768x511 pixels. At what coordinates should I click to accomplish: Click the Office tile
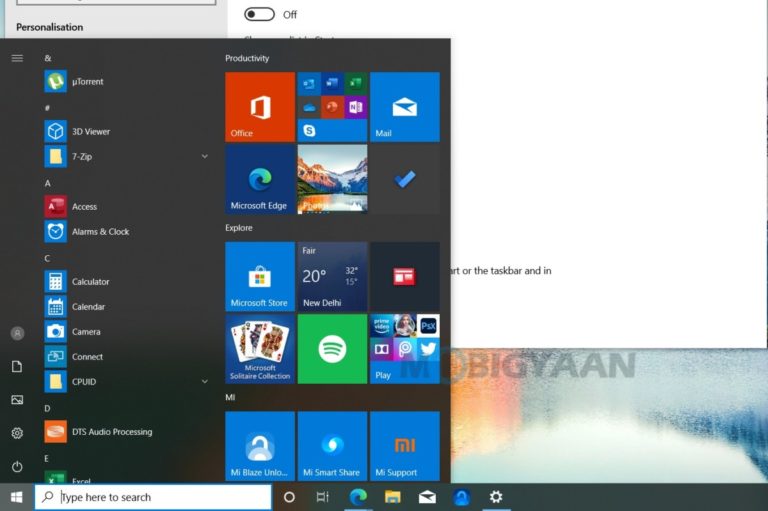pos(260,107)
